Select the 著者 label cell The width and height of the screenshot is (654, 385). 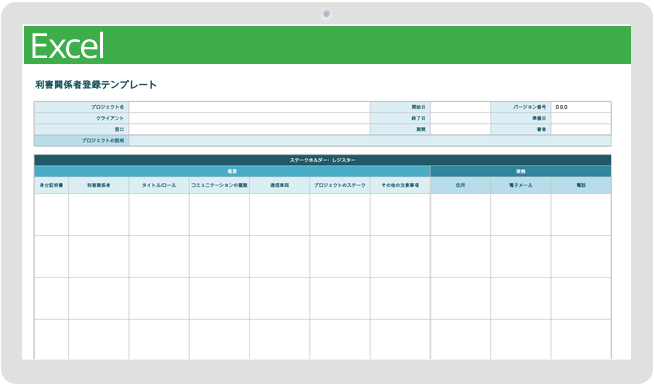point(521,130)
